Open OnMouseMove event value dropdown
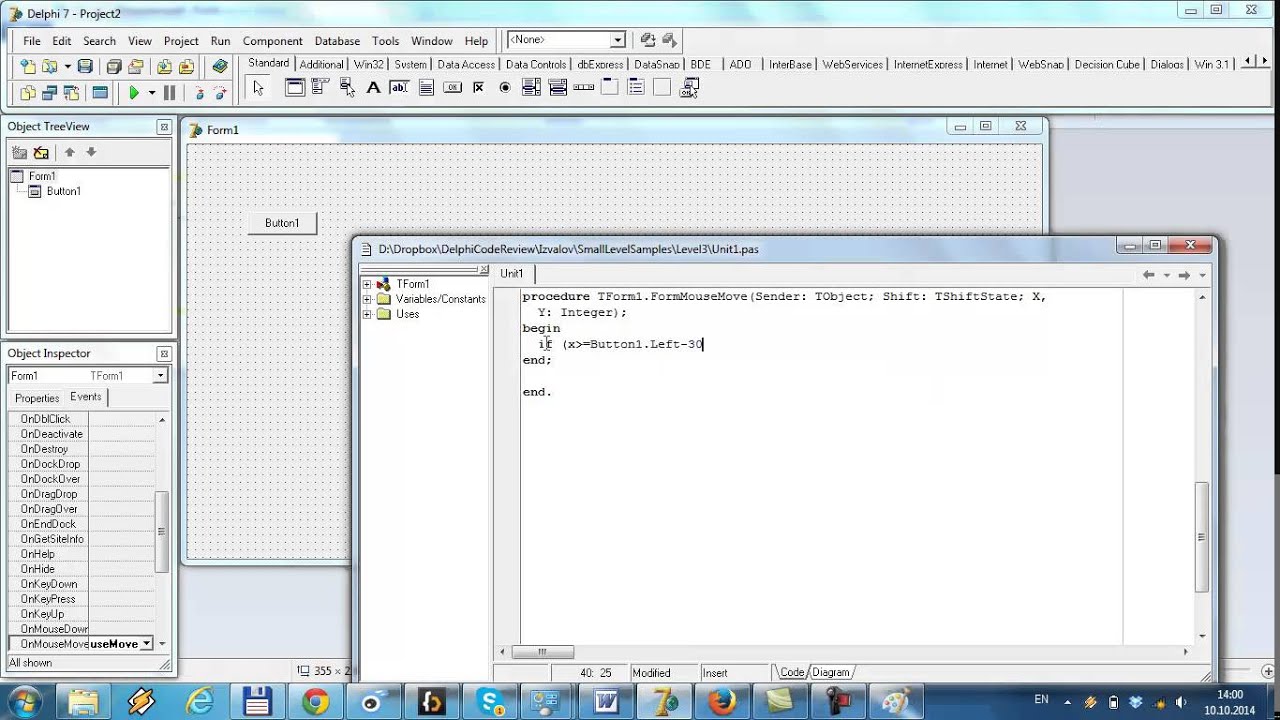Screen dimensions: 1280x720 [x=147, y=644]
